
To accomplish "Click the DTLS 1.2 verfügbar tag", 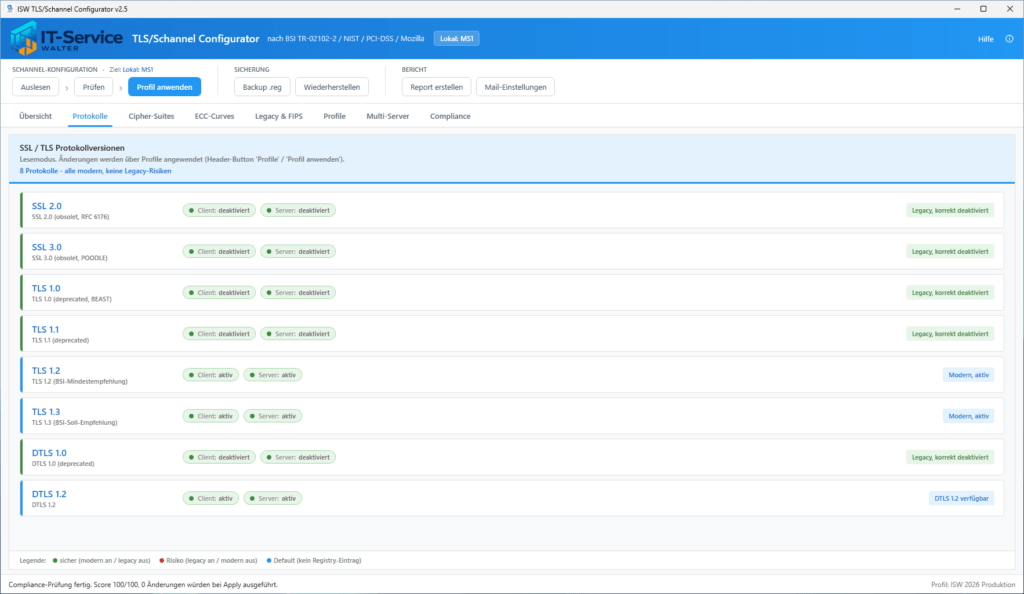I will click(961, 498).
